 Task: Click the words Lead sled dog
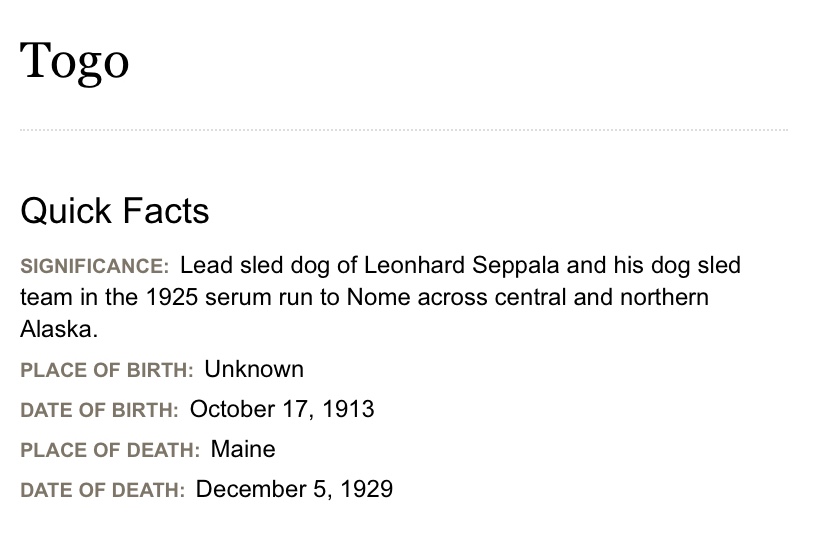255,266
